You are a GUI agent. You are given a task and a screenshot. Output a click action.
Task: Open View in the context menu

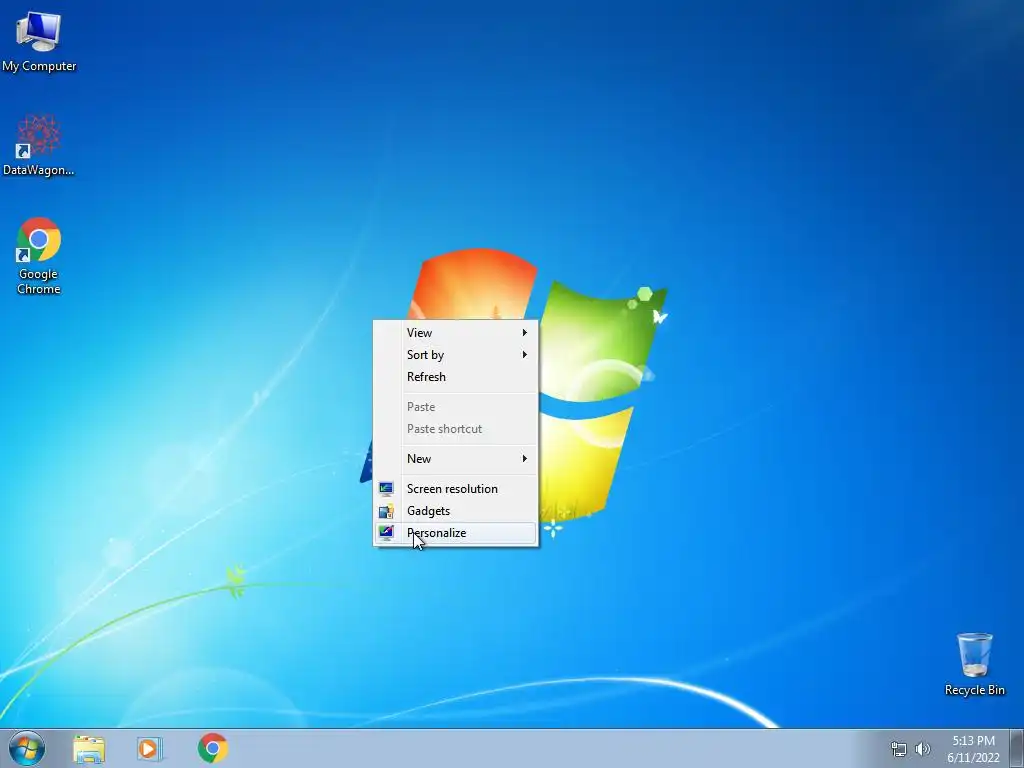pos(456,332)
